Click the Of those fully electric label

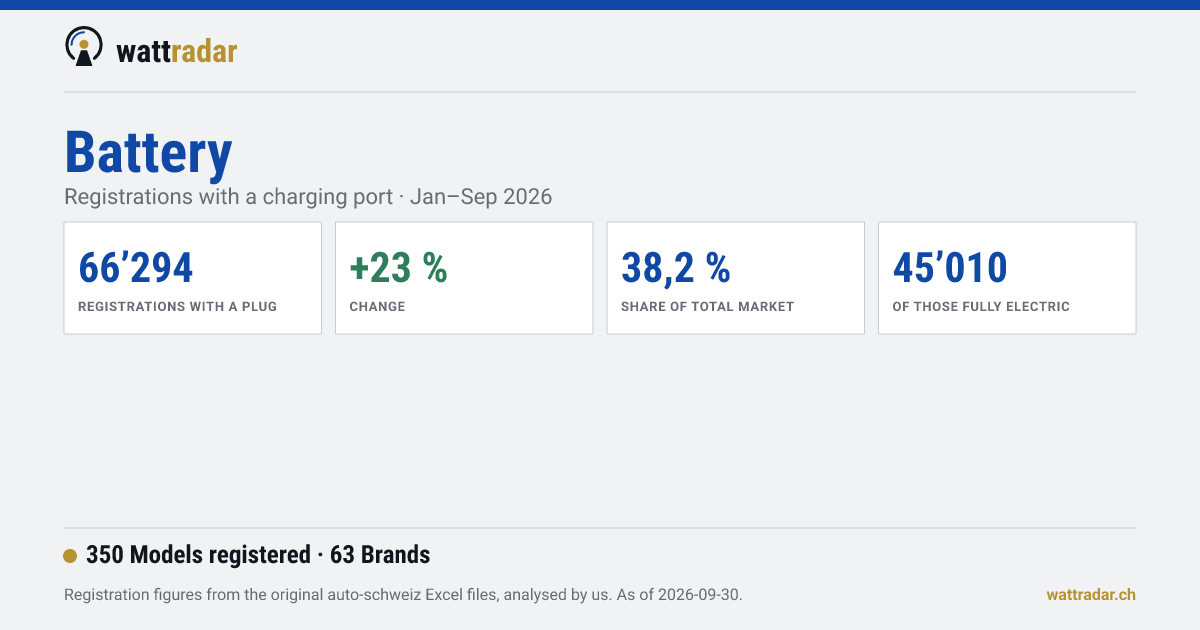coord(981,307)
